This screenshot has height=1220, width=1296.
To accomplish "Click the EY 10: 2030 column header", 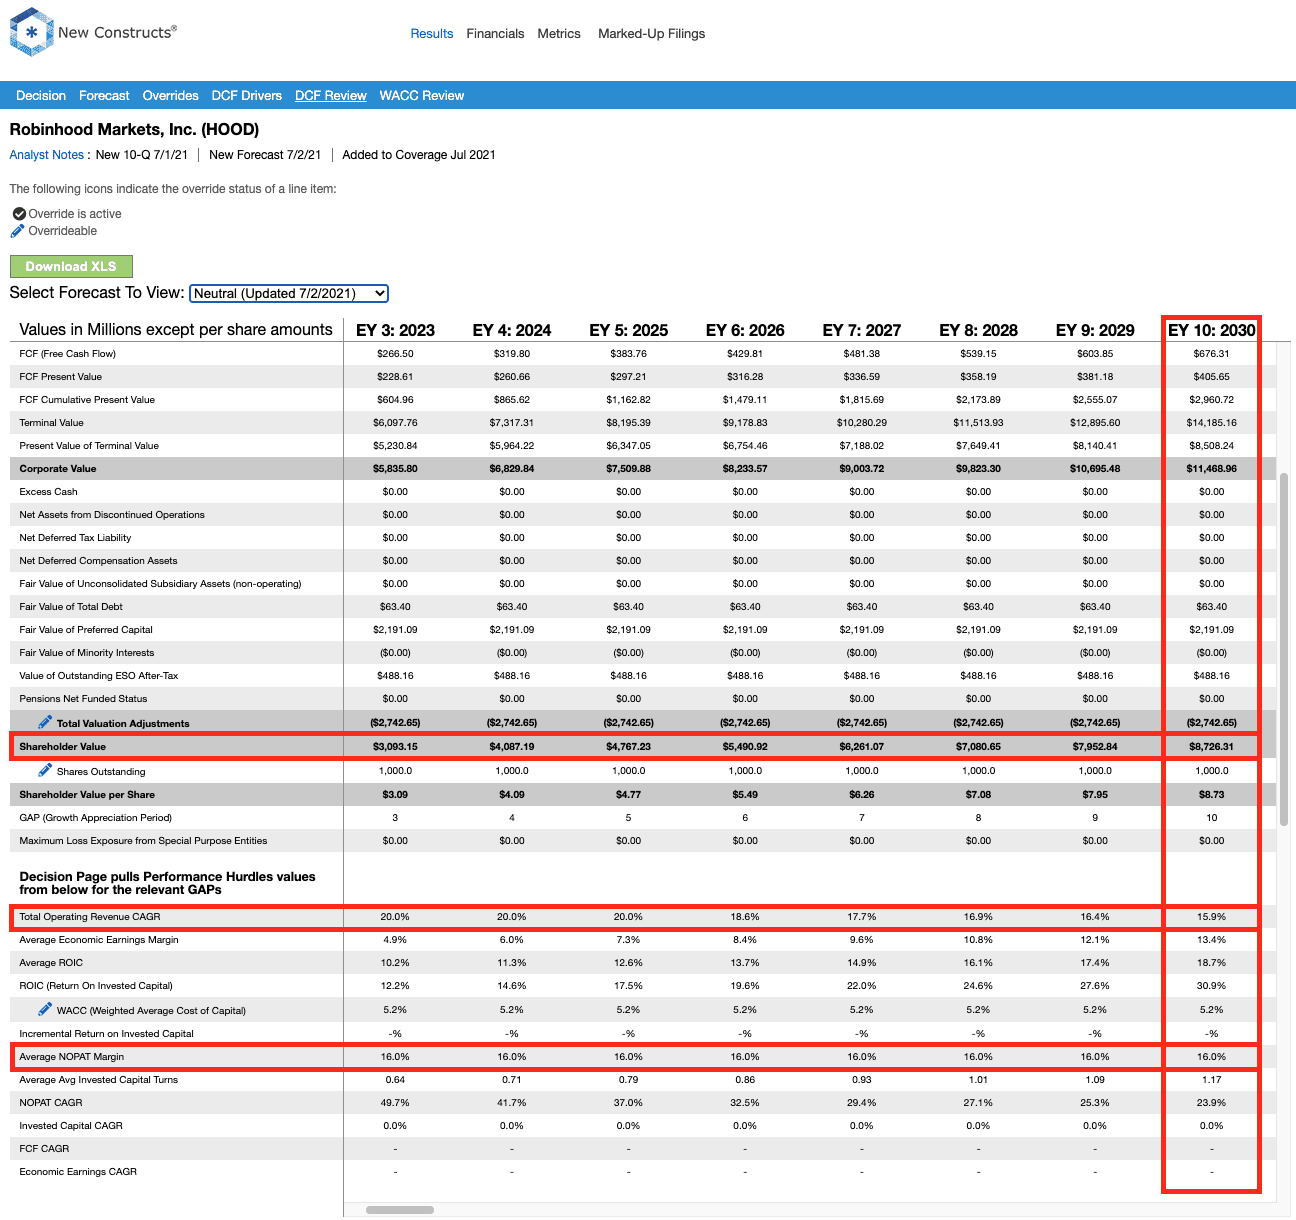I will click(x=1211, y=330).
